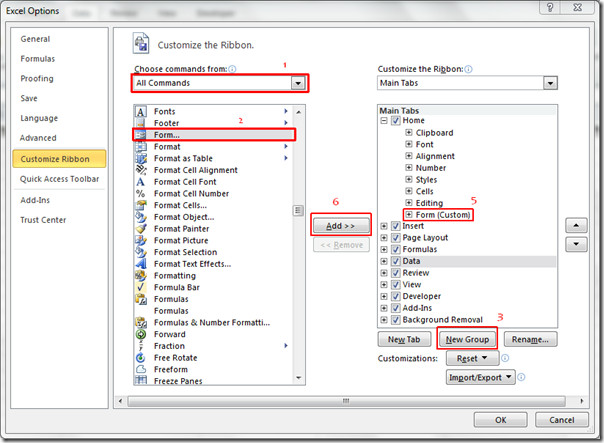
Task: Click the Fraction command icon
Action: click(141, 346)
